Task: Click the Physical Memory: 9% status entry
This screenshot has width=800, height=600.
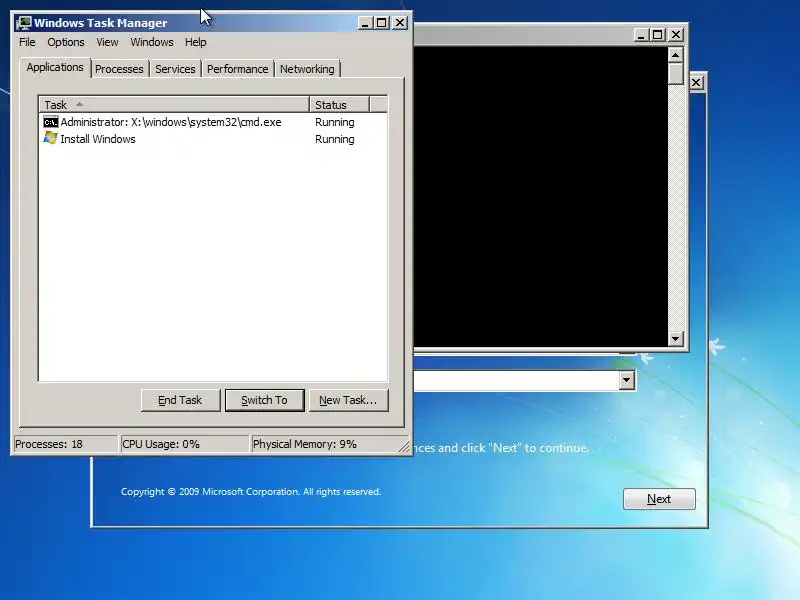Action: pos(324,444)
